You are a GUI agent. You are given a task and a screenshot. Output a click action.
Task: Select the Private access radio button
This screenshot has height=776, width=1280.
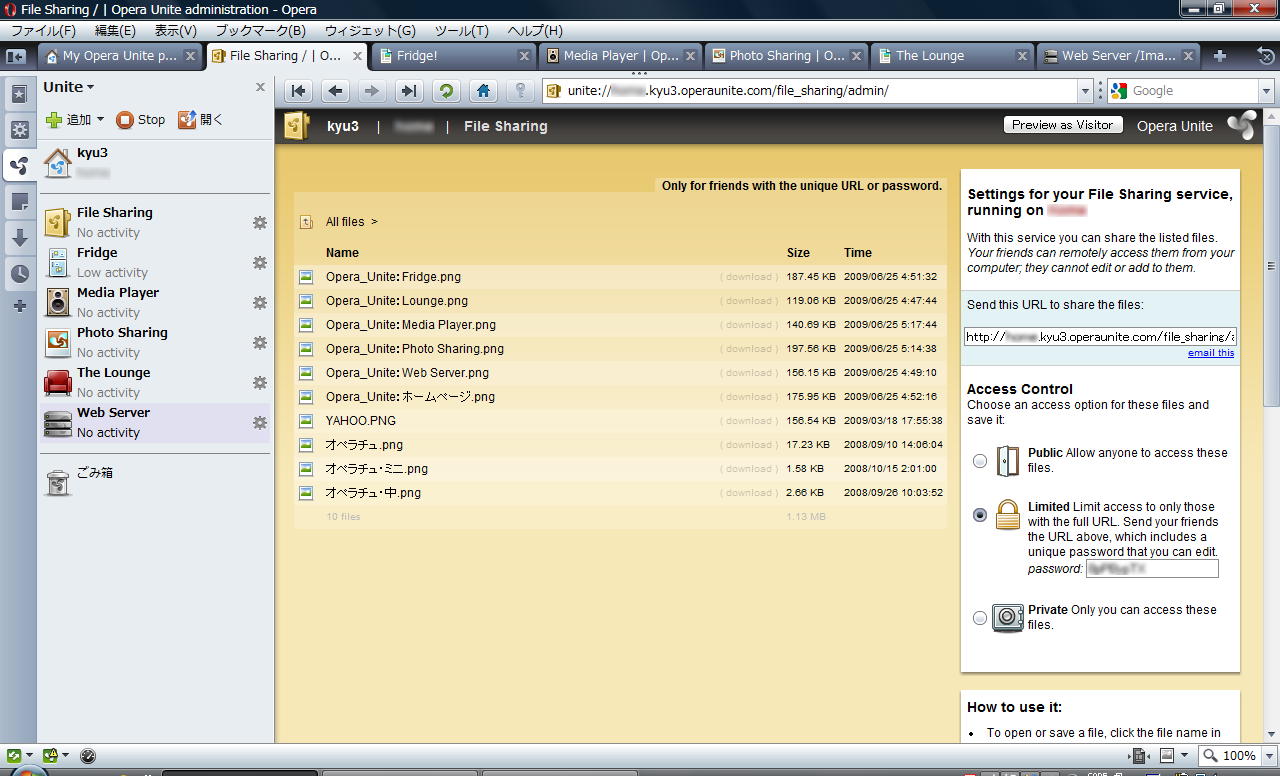[980, 618]
